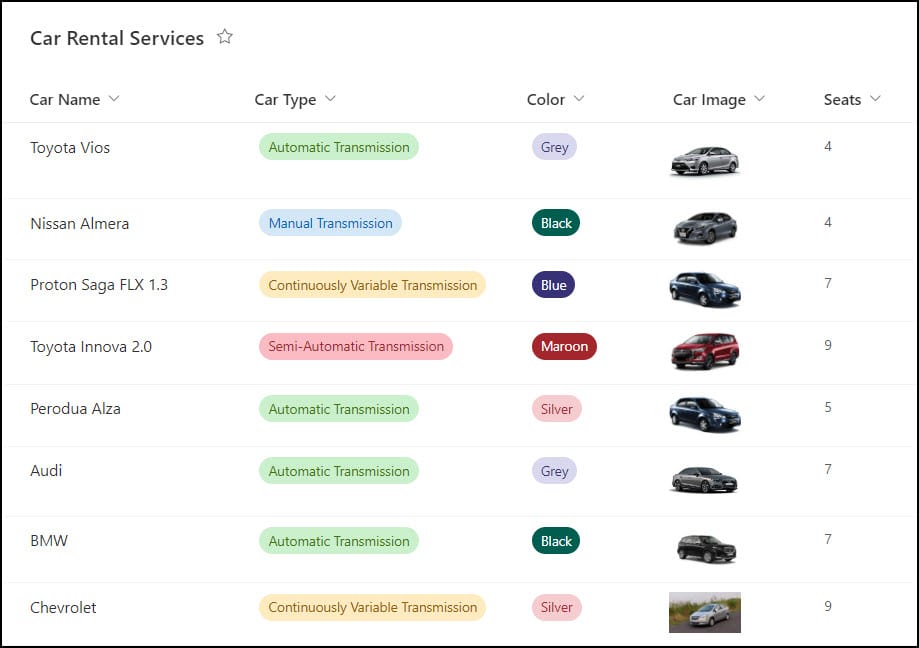Open the Car Name column dropdown
The width and height of the screenshot is (919, 648).
click(x=114, y=98)
